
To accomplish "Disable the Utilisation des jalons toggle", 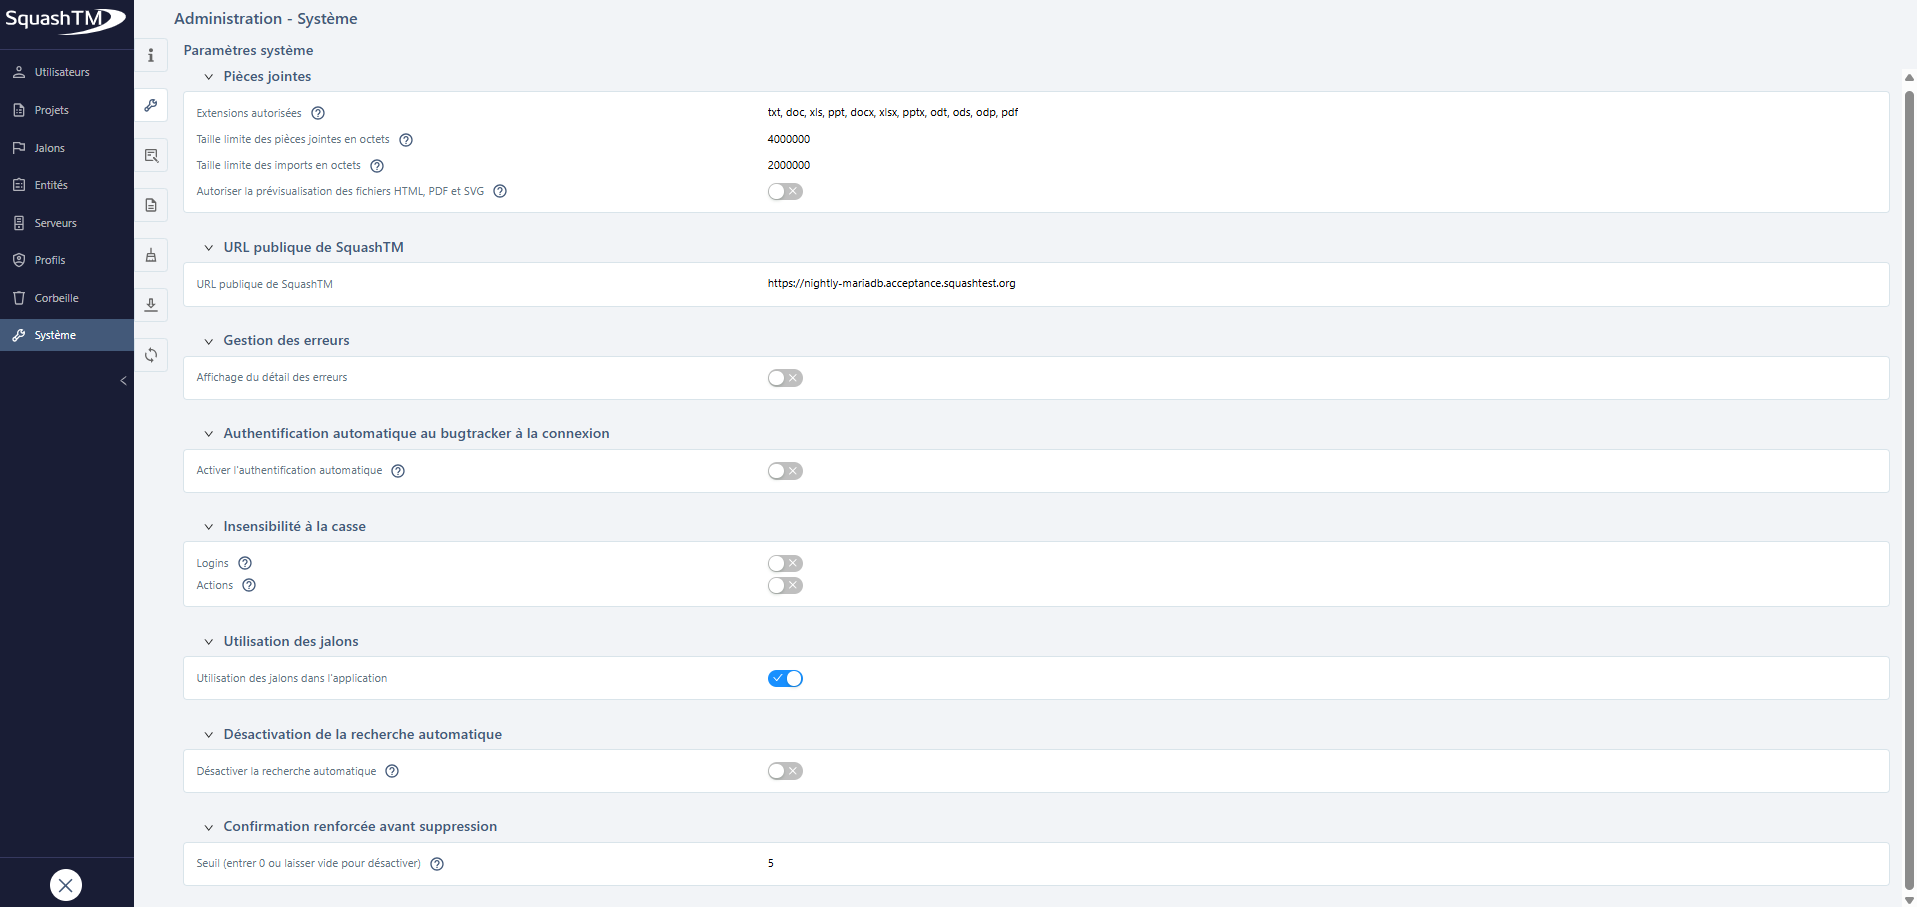I will click(785, 678).
